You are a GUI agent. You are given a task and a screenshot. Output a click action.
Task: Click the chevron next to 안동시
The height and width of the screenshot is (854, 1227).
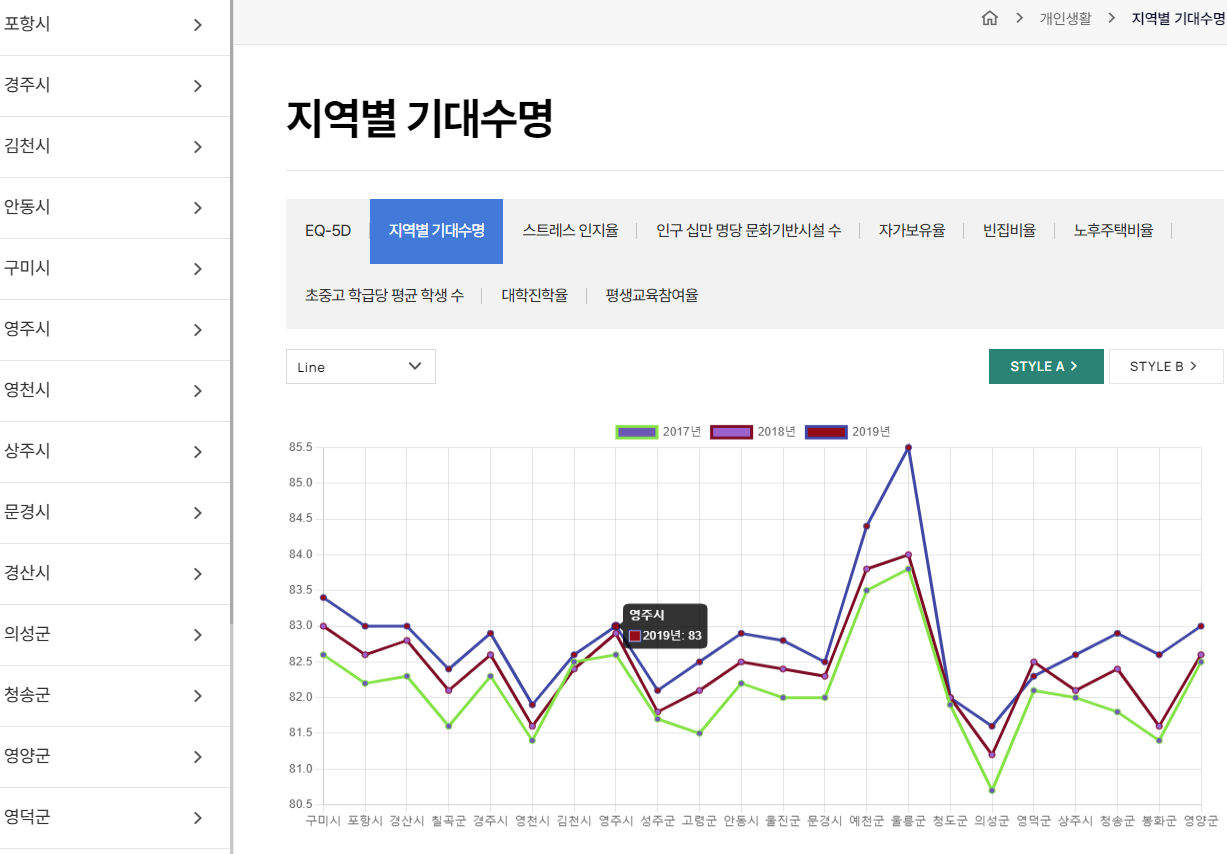198,208
